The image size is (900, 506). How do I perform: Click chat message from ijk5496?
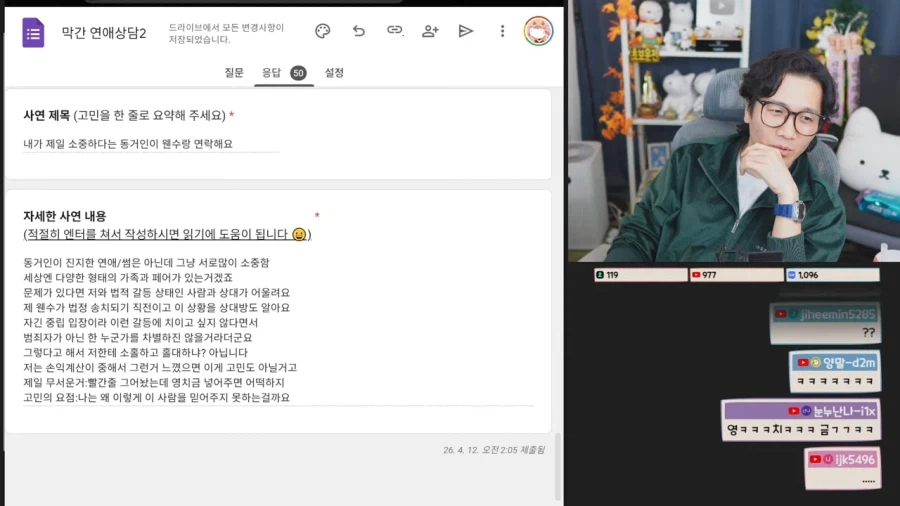pos(842,468)
